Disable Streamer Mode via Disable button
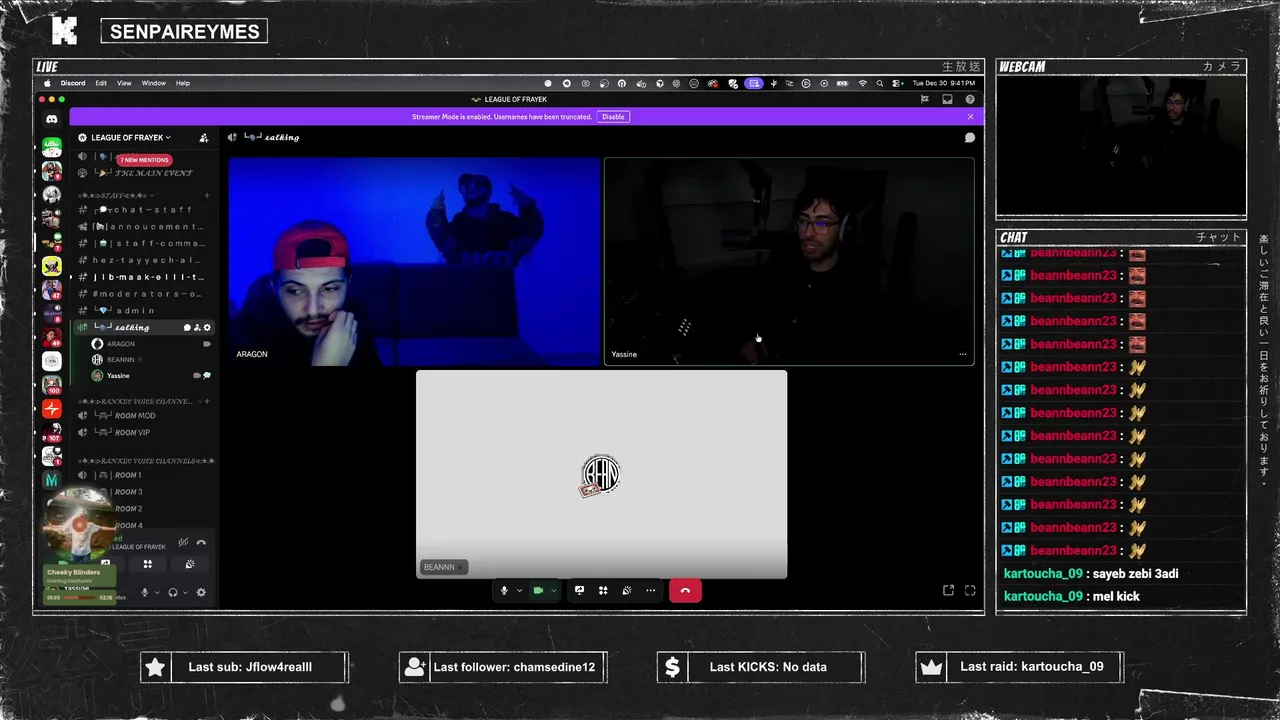Screen dimensions: 1280x720 613,117
